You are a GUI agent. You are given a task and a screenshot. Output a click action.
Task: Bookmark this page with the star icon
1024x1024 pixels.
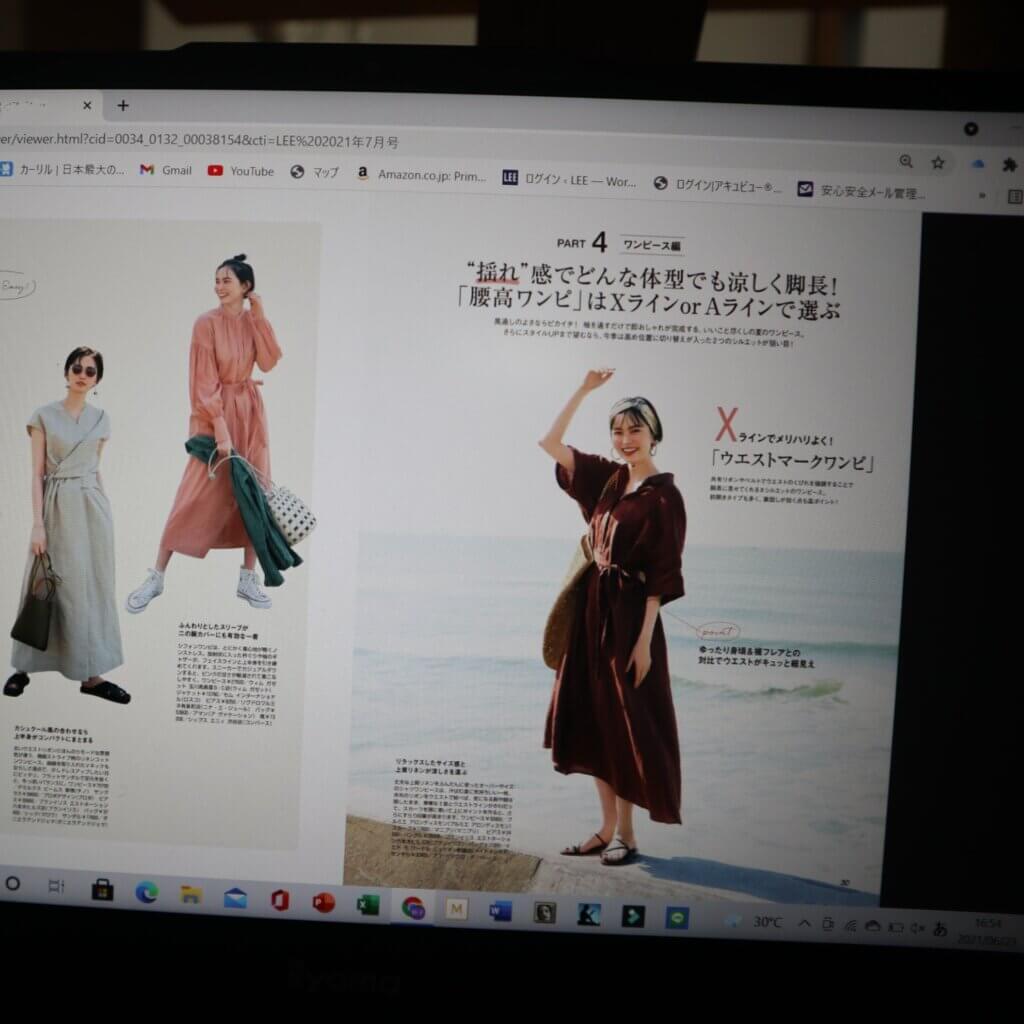pos(938,162)
